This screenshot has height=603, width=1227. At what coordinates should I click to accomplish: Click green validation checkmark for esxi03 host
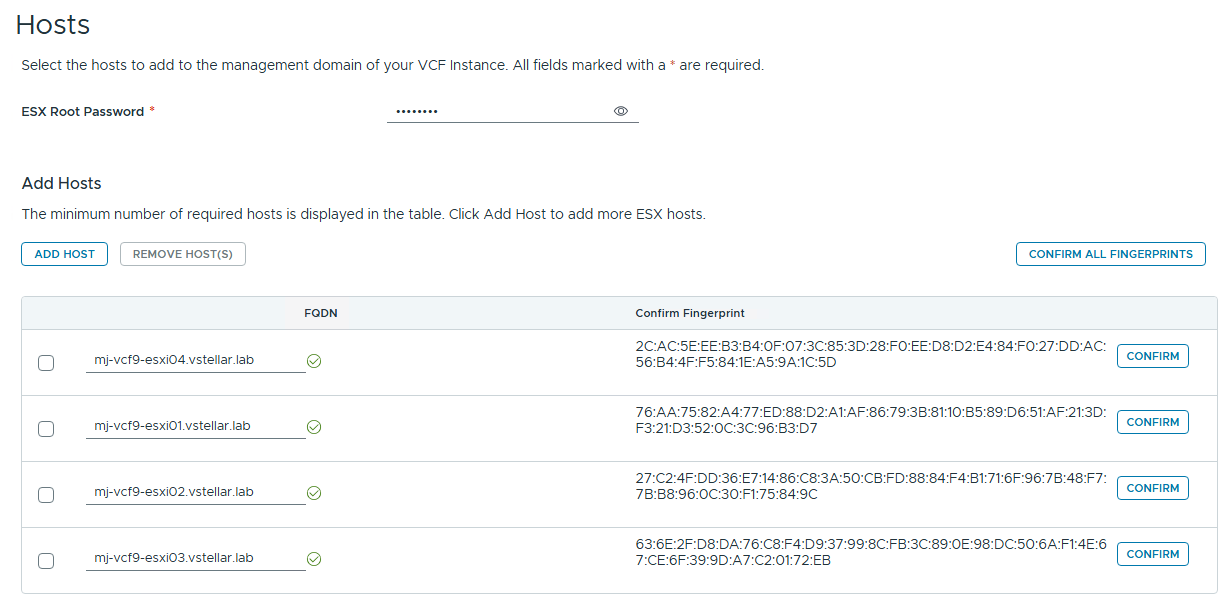tap(314, 559)
